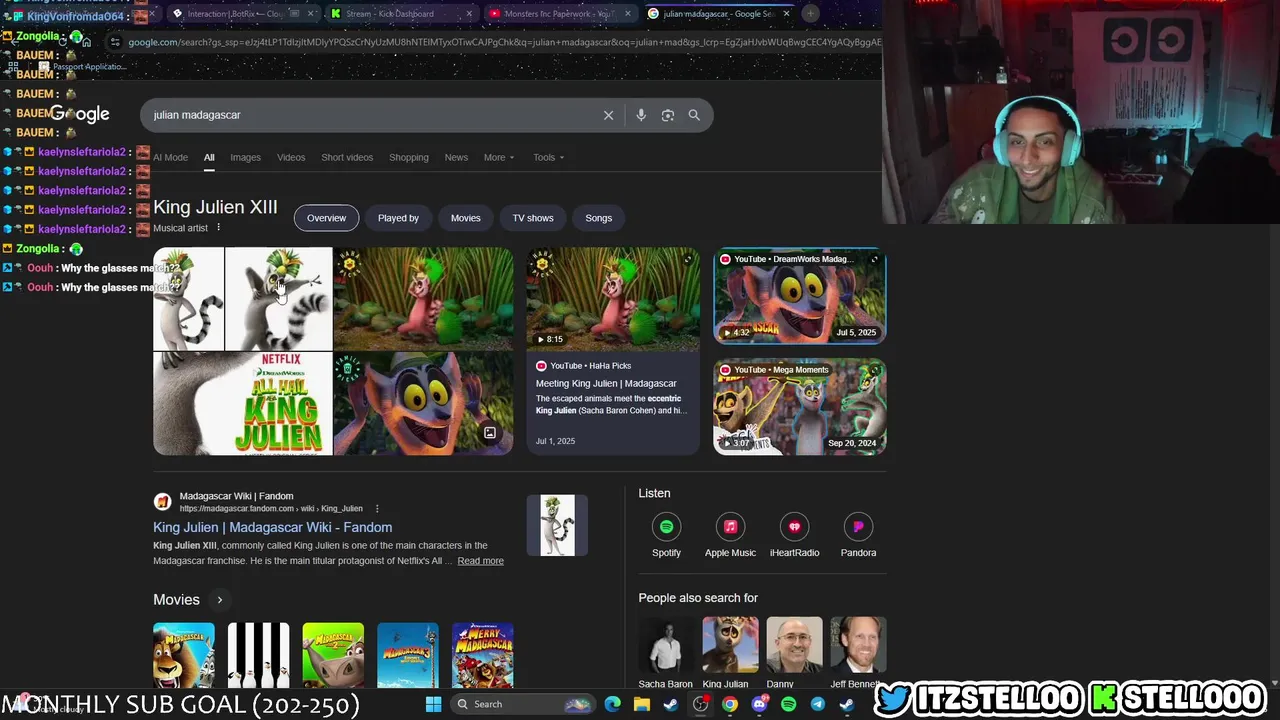
Task: Select the Movies chip
Action: [x=466, y=218]
